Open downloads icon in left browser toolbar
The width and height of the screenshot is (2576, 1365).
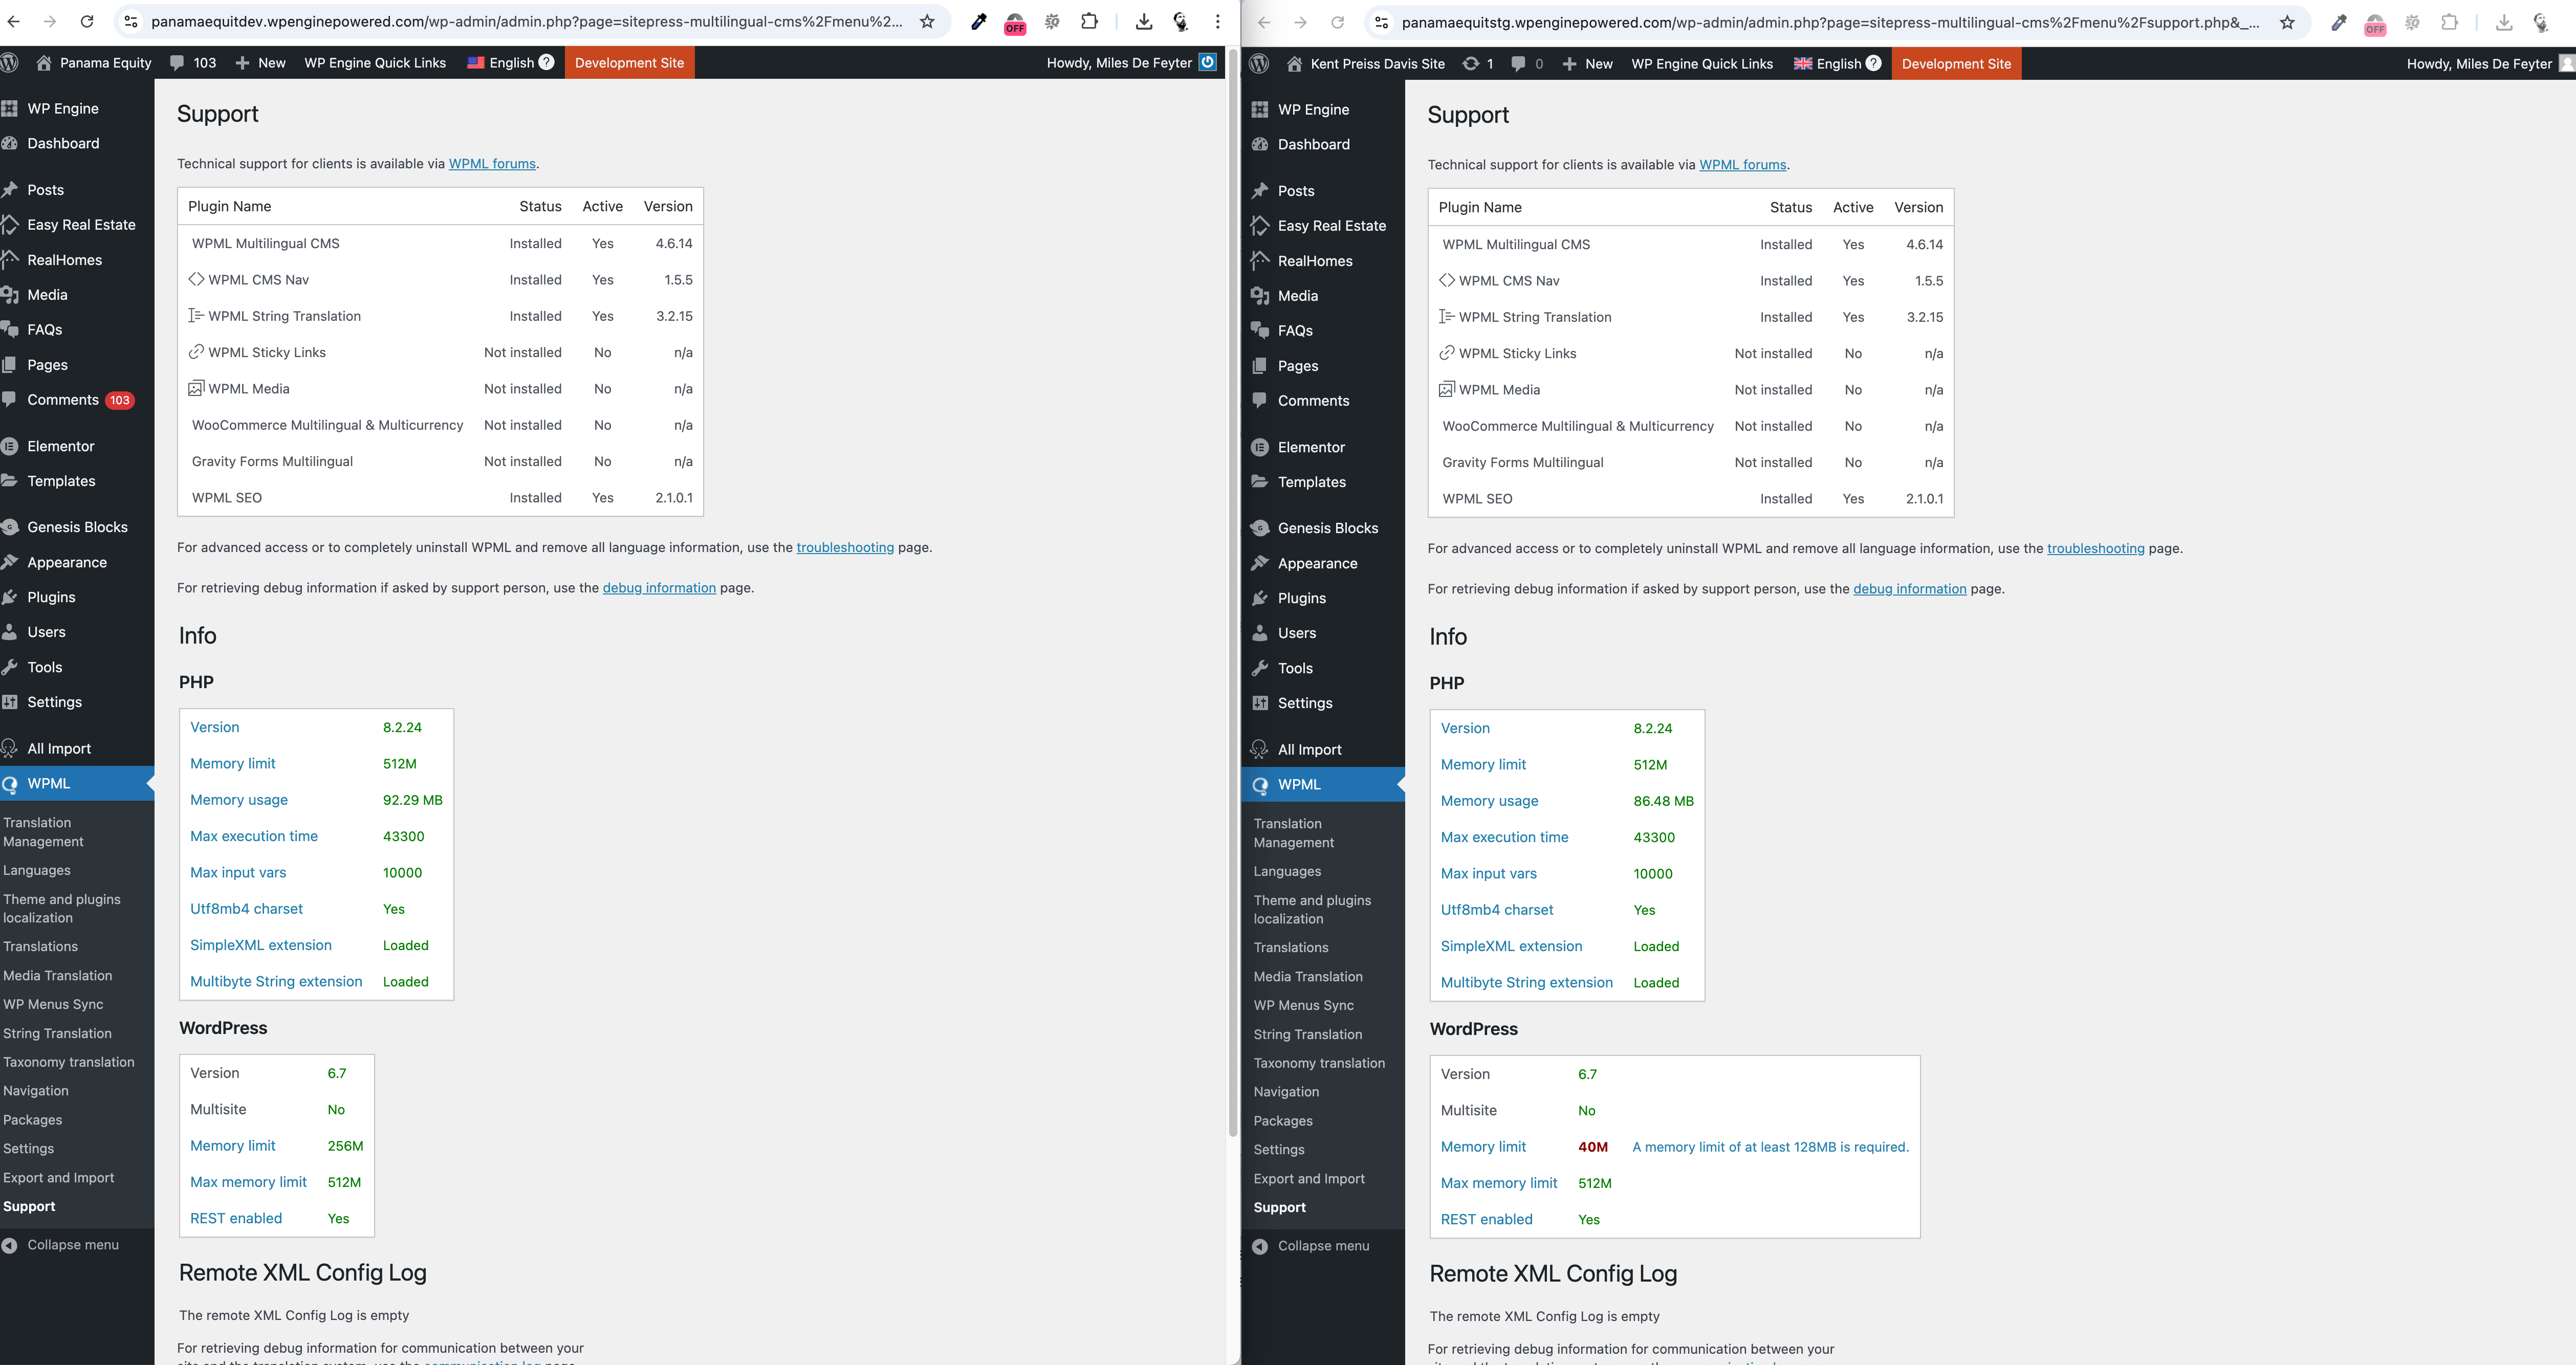pyautogui.click(x=1144, y=21)
